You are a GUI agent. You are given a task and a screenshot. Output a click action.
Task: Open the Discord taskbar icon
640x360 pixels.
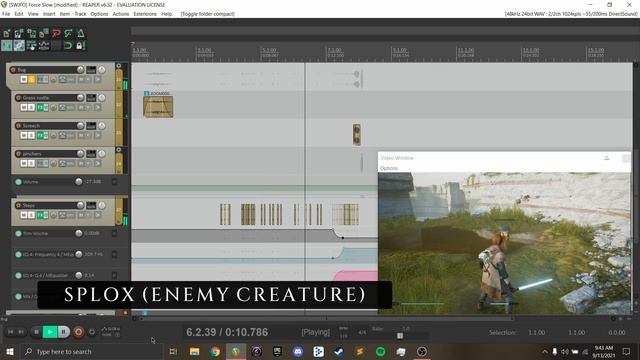(x=298, y=351)
